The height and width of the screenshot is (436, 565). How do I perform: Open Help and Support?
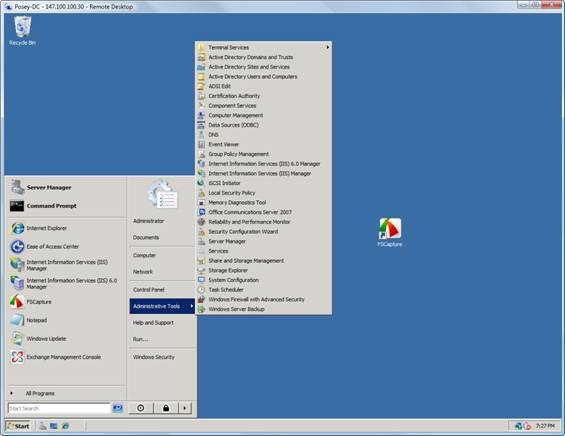click(x=153, y=322)
